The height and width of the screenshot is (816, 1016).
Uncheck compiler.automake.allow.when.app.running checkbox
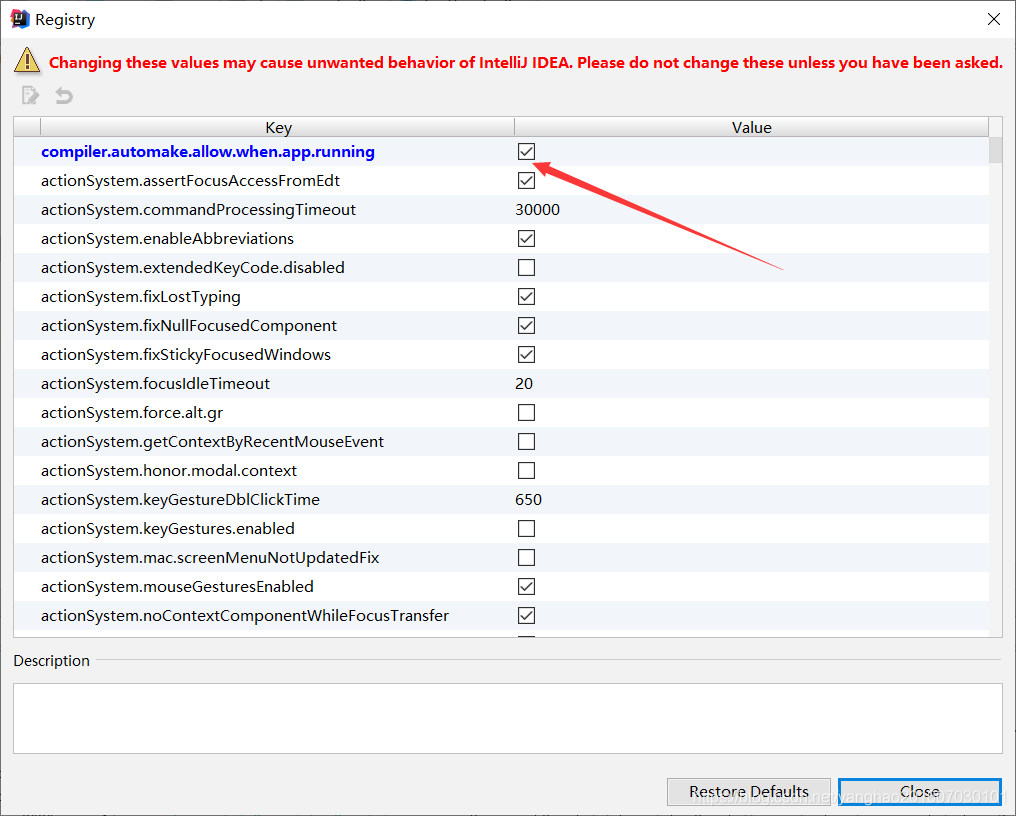point(526,152)
